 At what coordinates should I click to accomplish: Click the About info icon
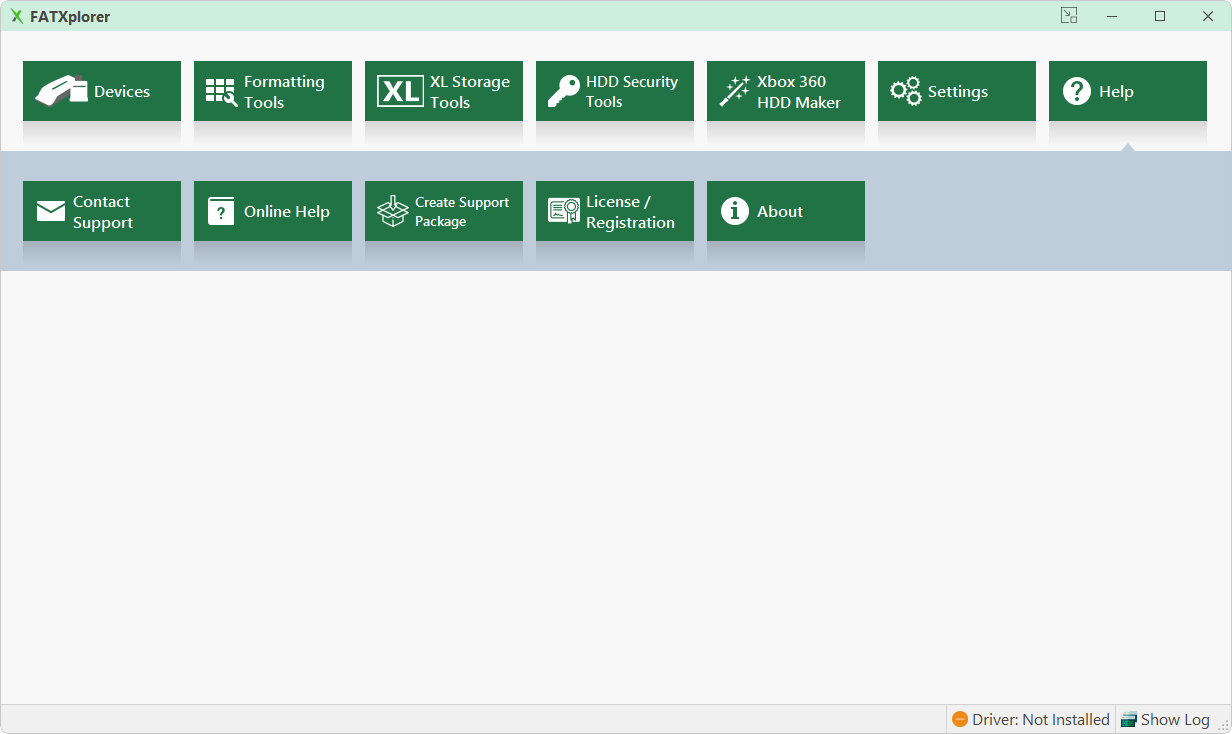[x=735, y=211]
